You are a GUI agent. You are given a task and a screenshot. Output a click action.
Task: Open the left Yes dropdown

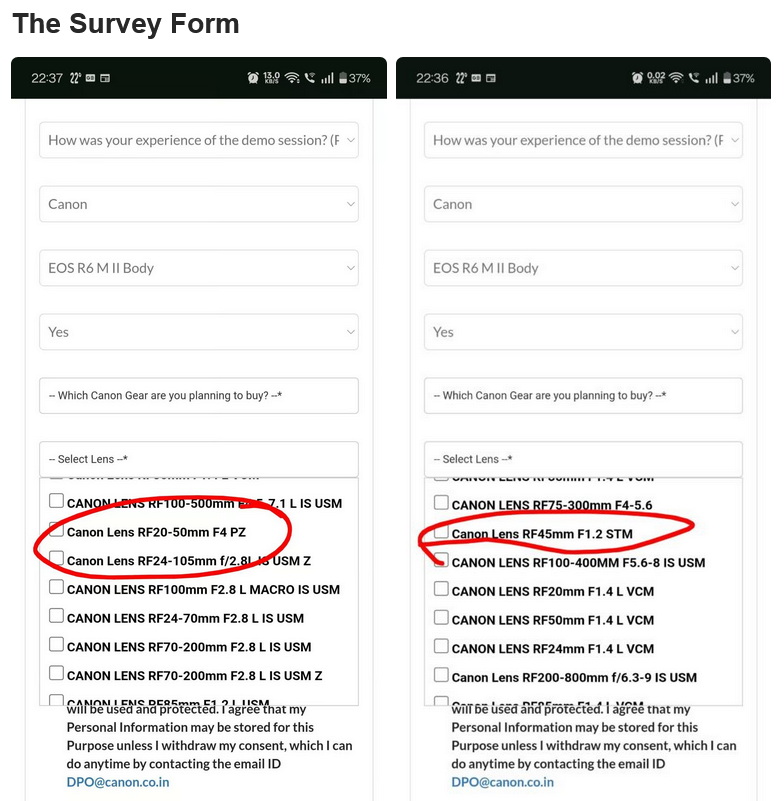click(x=198, y=332)
